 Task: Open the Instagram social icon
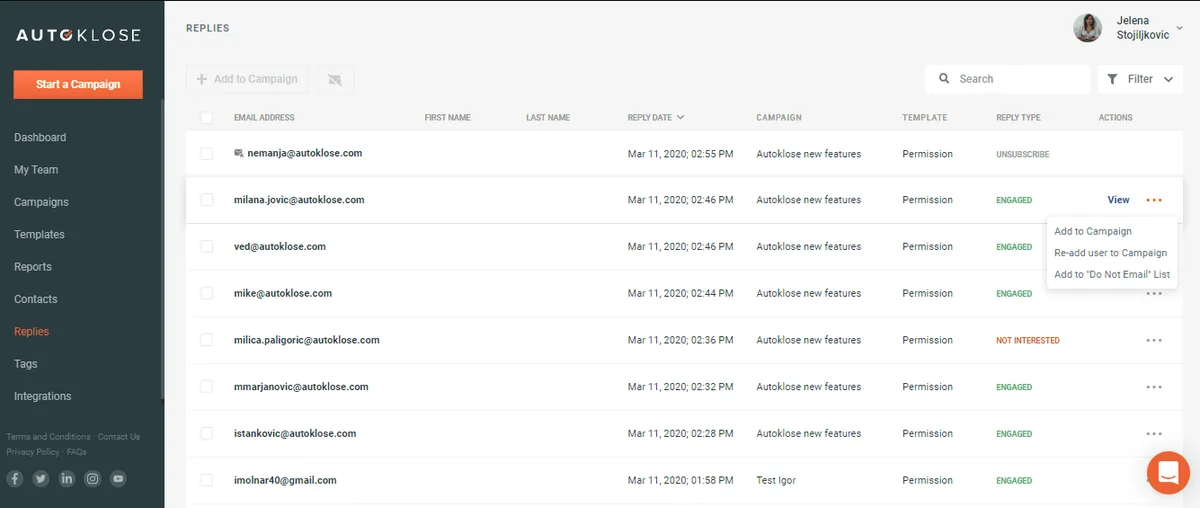pyautogui.click(x=93, y=479)
